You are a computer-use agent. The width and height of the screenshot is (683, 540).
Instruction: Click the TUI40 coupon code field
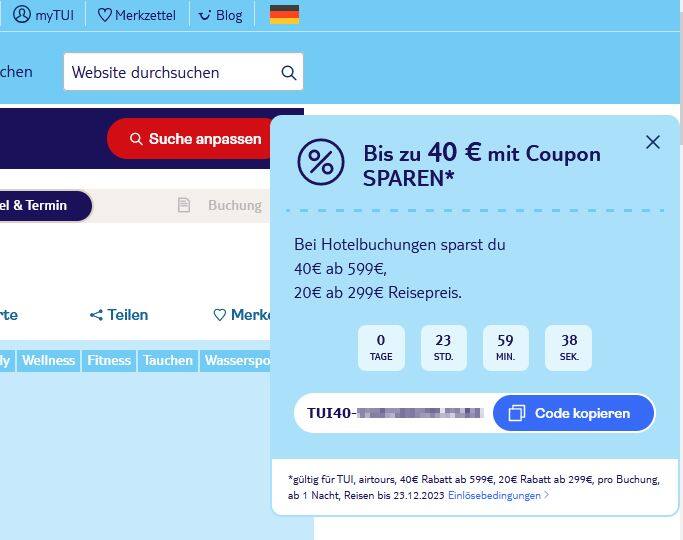pos(394,413)
